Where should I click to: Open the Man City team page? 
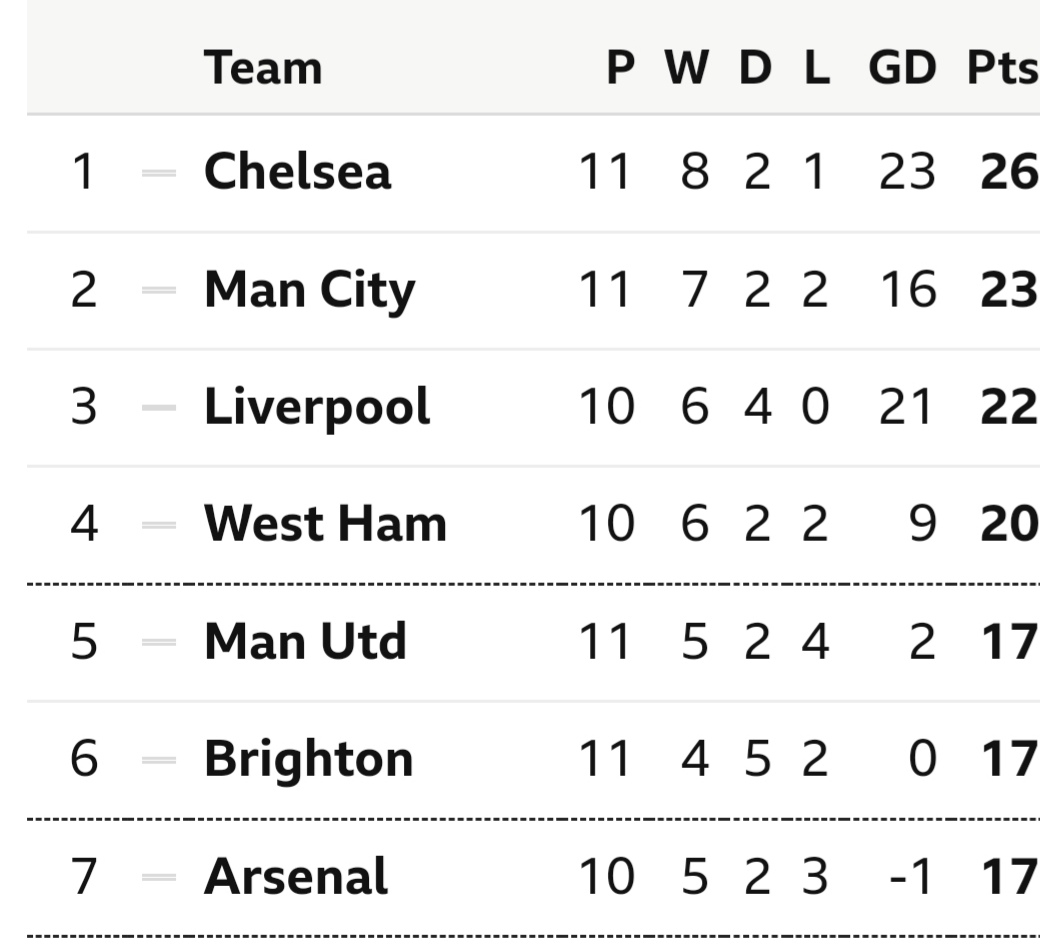pos(310,291)
